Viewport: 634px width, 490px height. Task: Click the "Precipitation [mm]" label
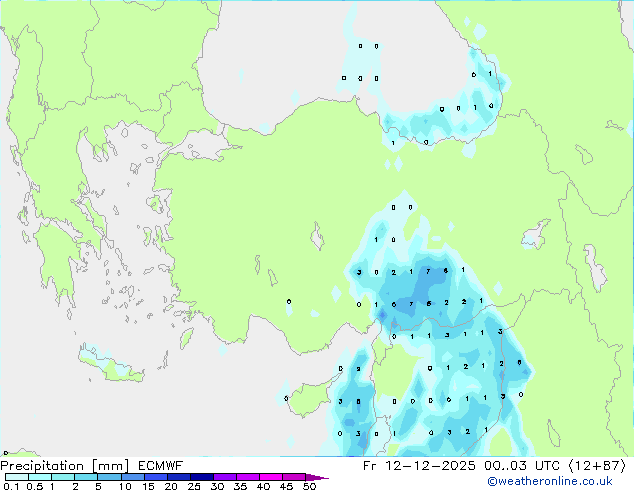coord(65,466)
